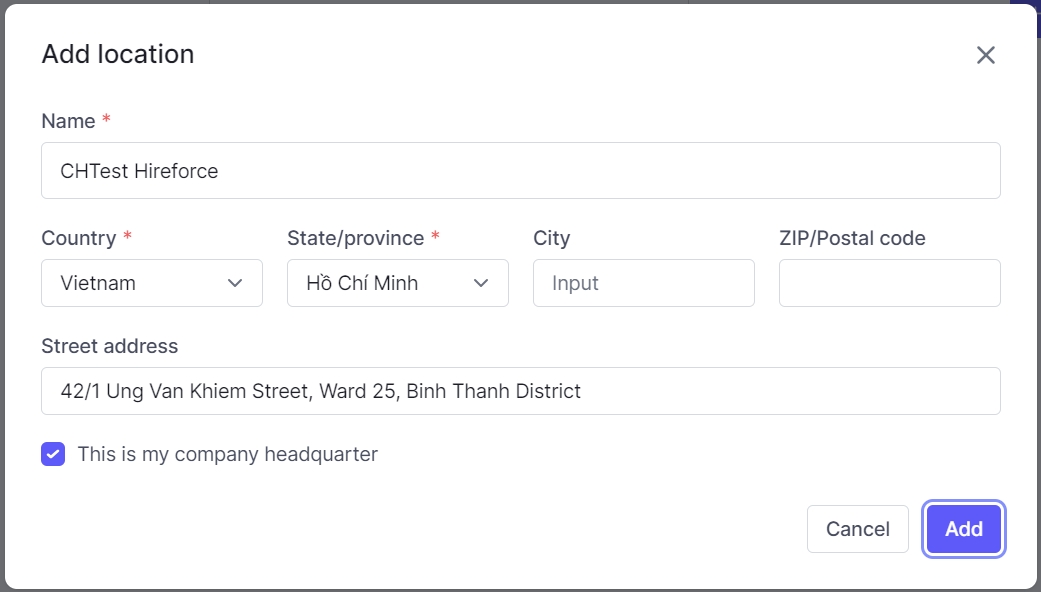Image resolution: width=1041 pixels, height=592 pixels.
Task: Focus the City input field
Action: coord(643,283)
